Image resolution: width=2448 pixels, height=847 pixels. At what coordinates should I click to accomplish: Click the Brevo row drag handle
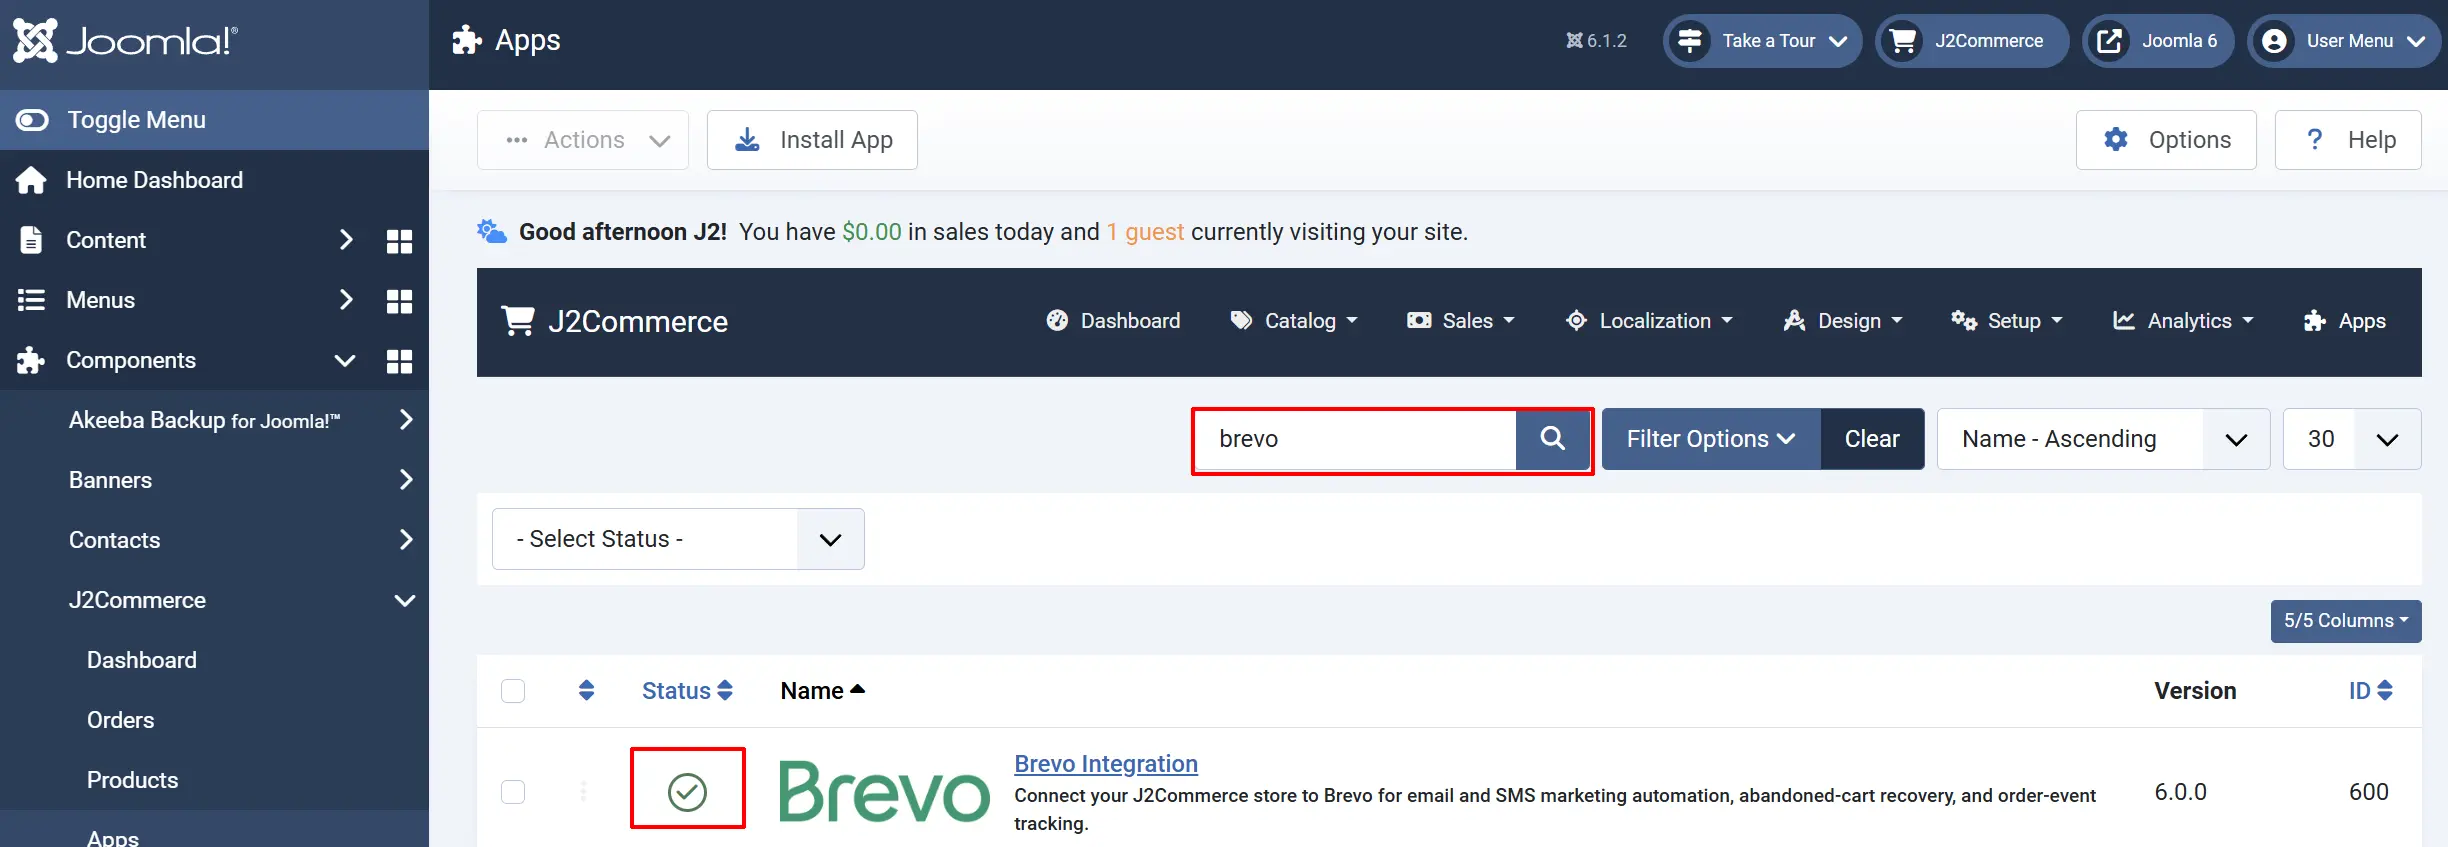pos(583,792)
